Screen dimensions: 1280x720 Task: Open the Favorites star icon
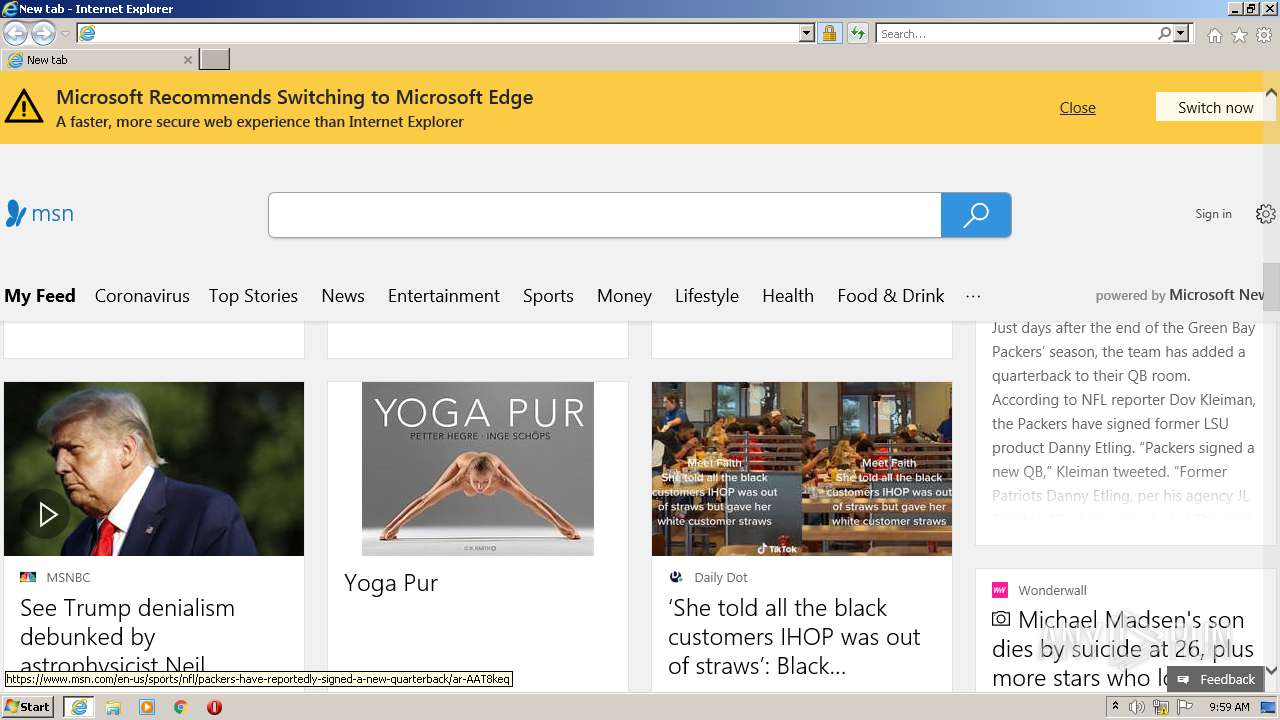coord(1239,35)
